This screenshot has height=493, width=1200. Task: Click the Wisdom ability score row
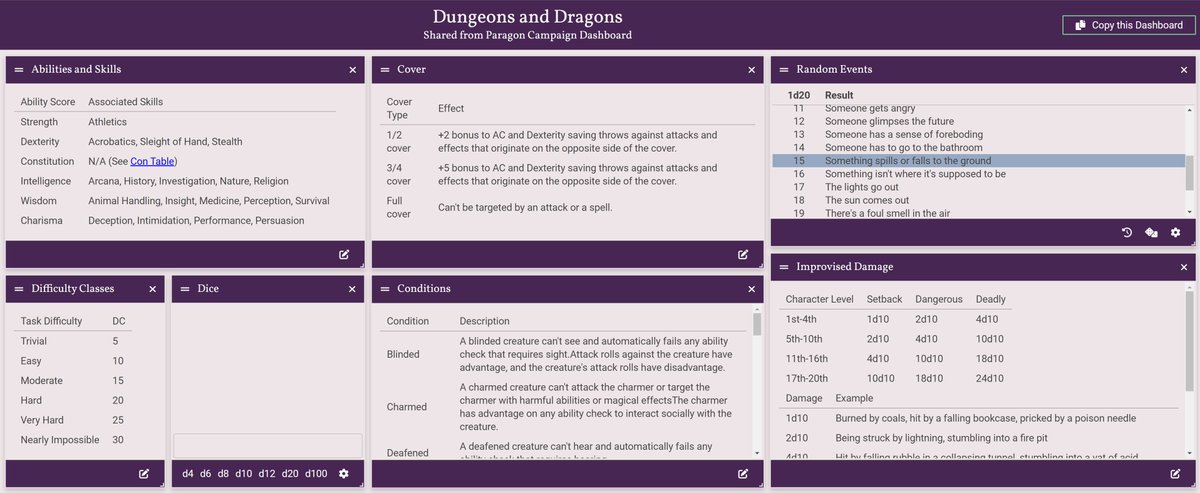tap(176, 201)
